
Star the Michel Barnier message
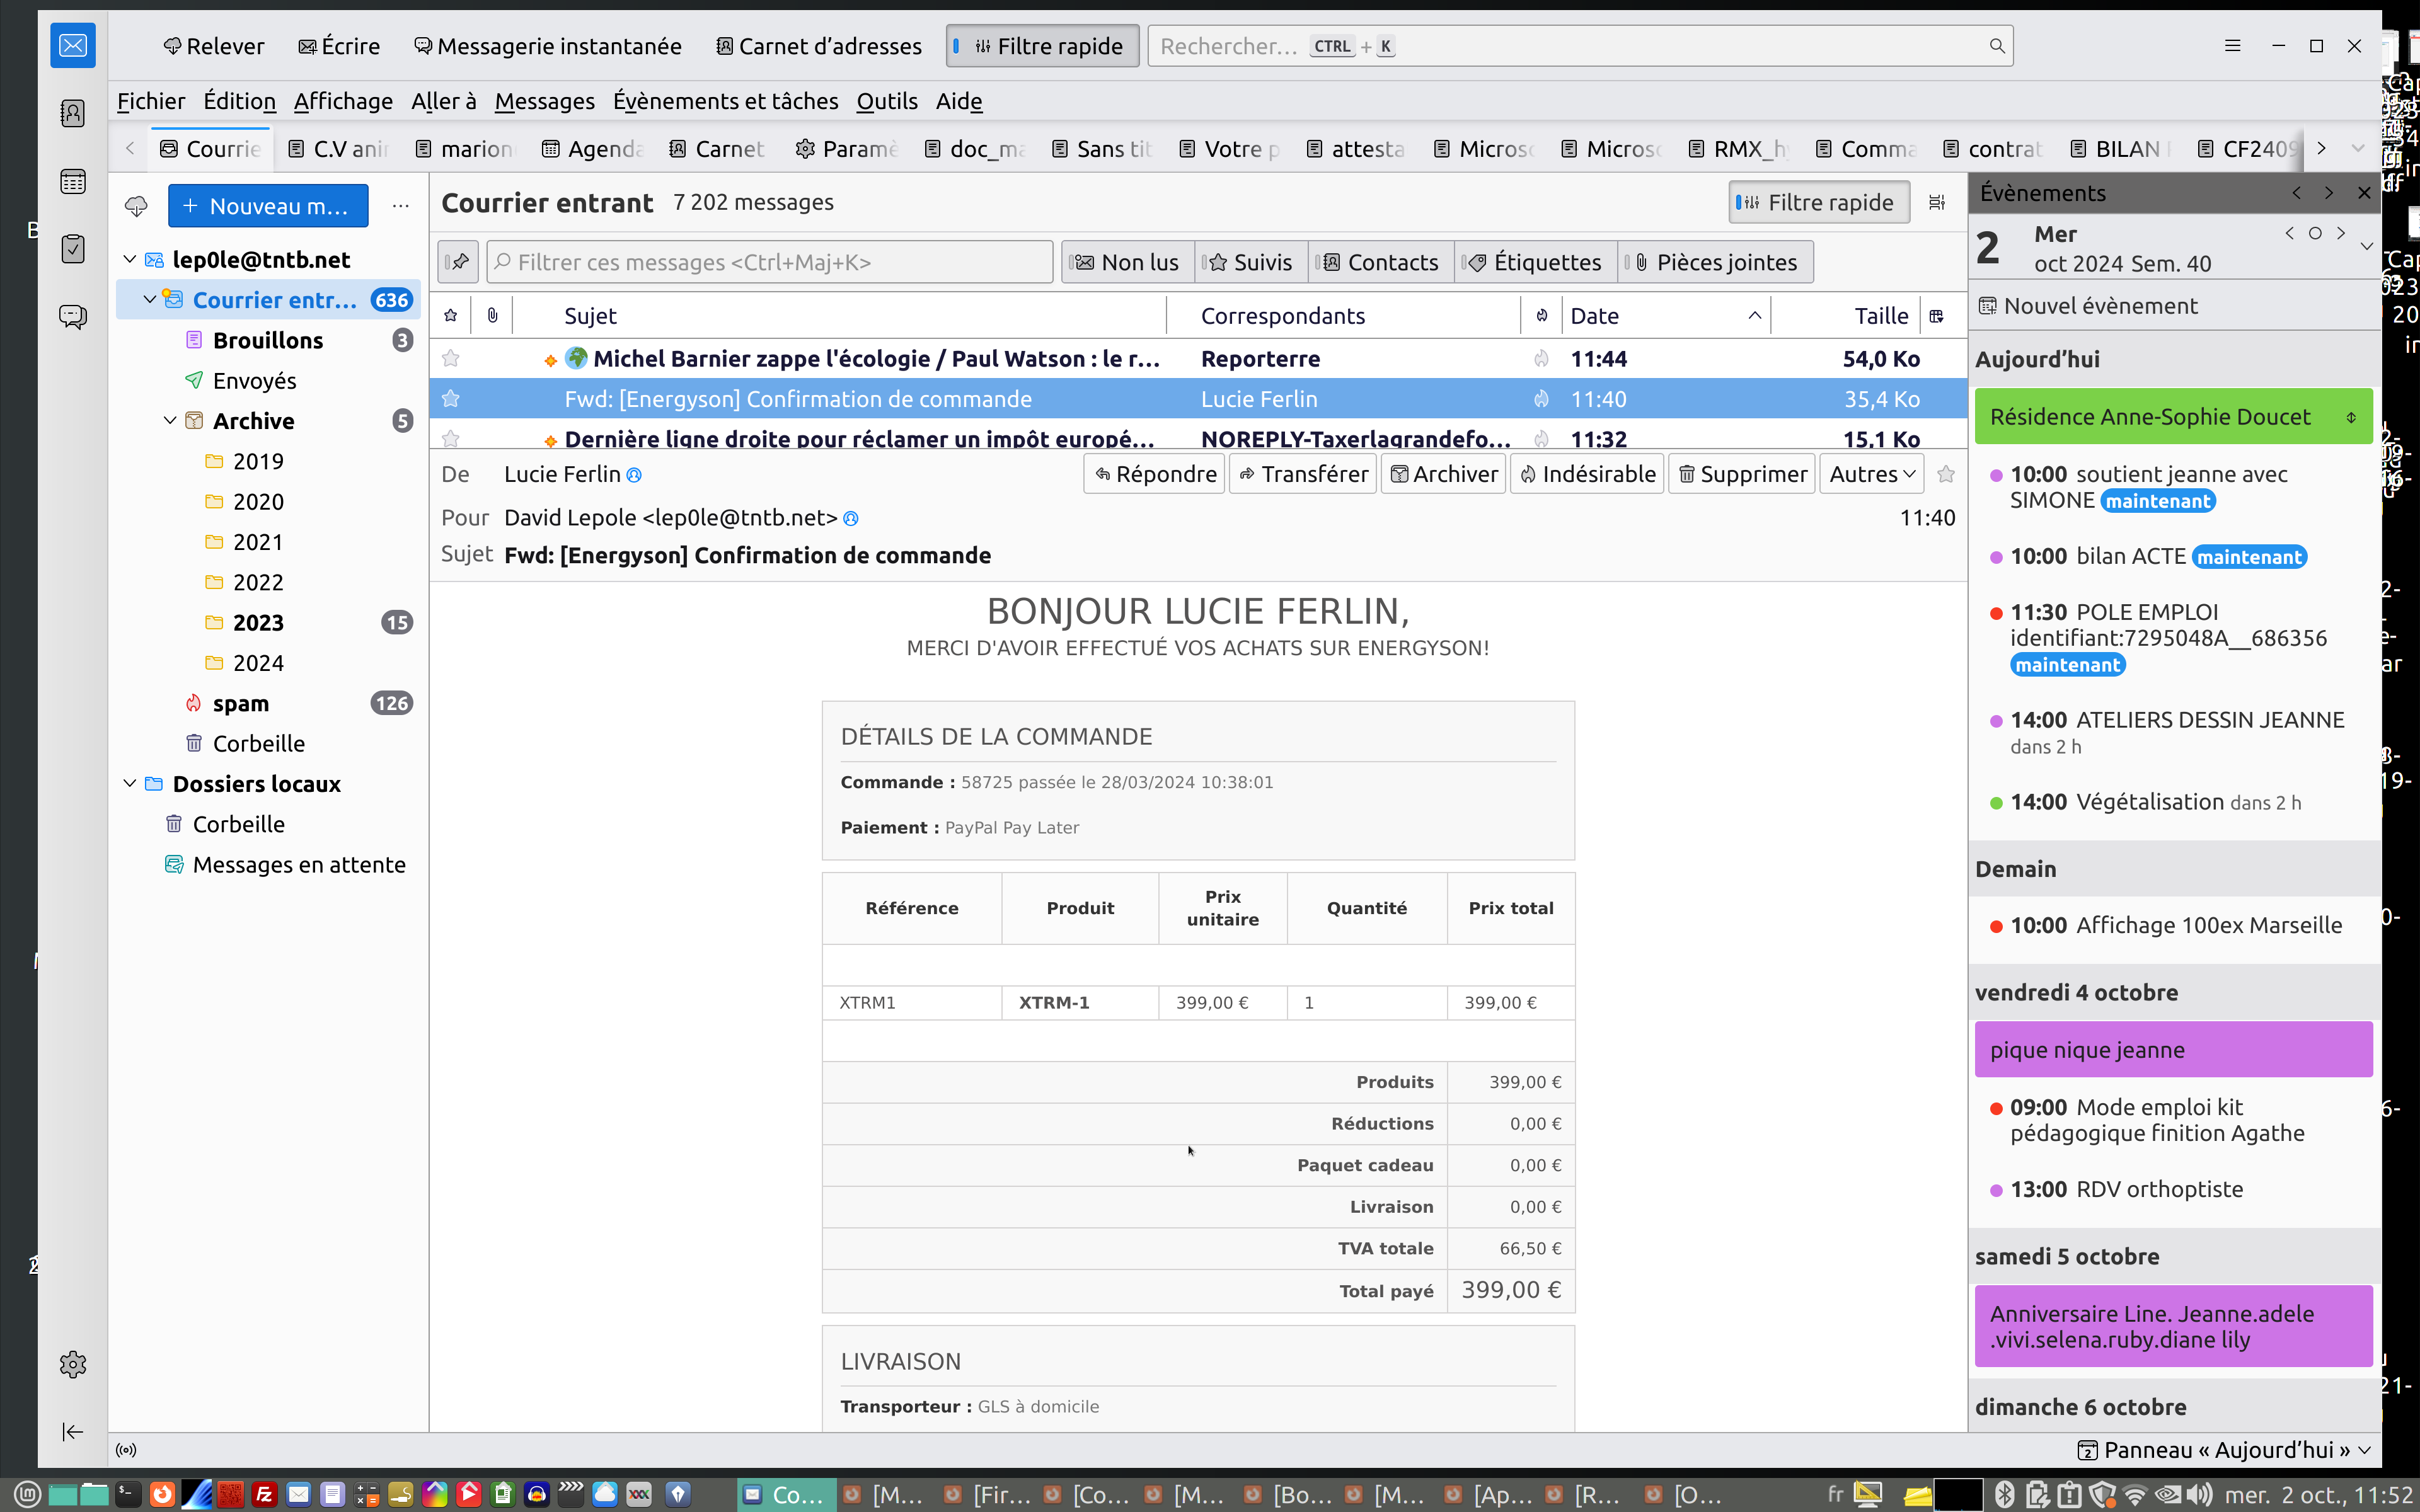[x=451, y=358]
